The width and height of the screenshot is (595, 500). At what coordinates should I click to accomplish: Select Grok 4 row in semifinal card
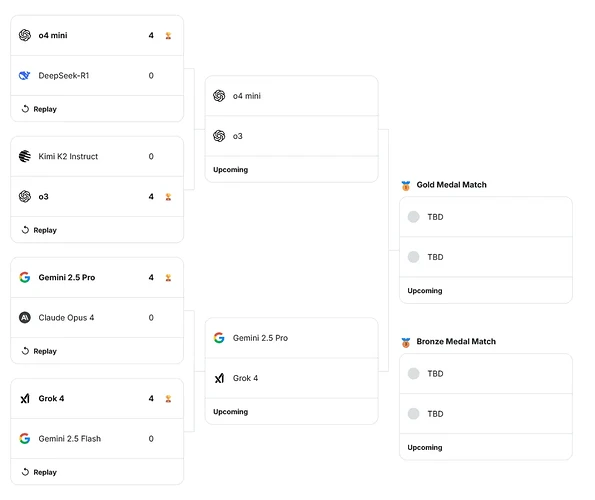pyautogui.click(x=291, y=378)
